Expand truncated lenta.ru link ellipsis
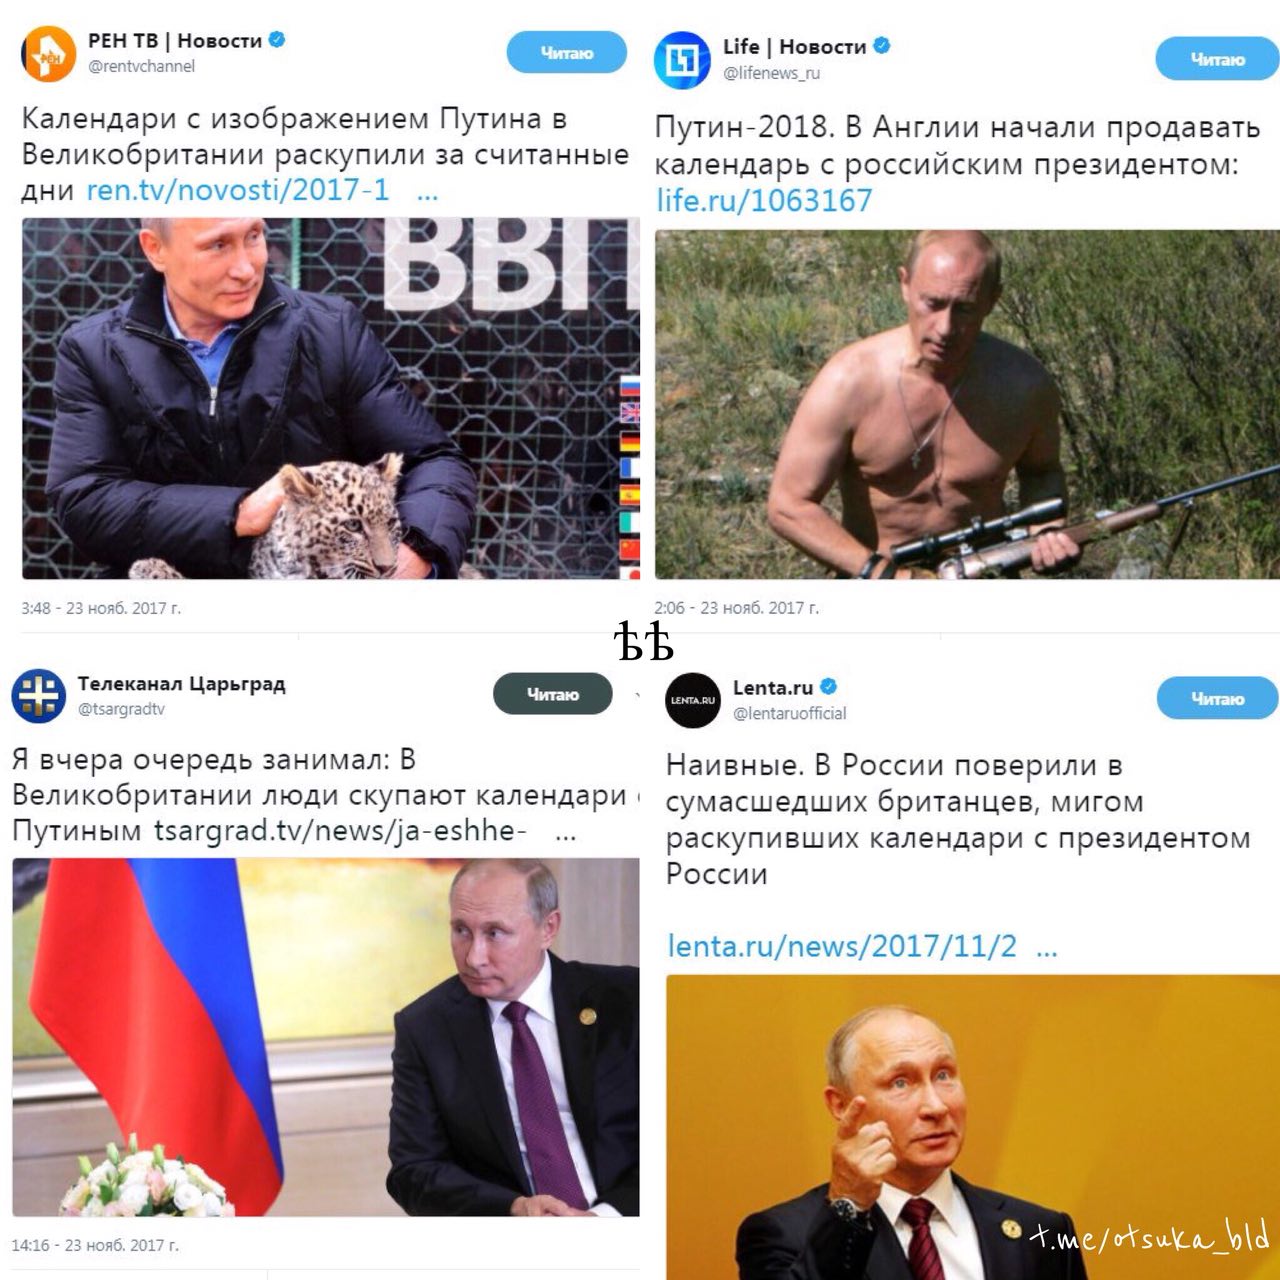1280x1280 pixels. 1046,951
